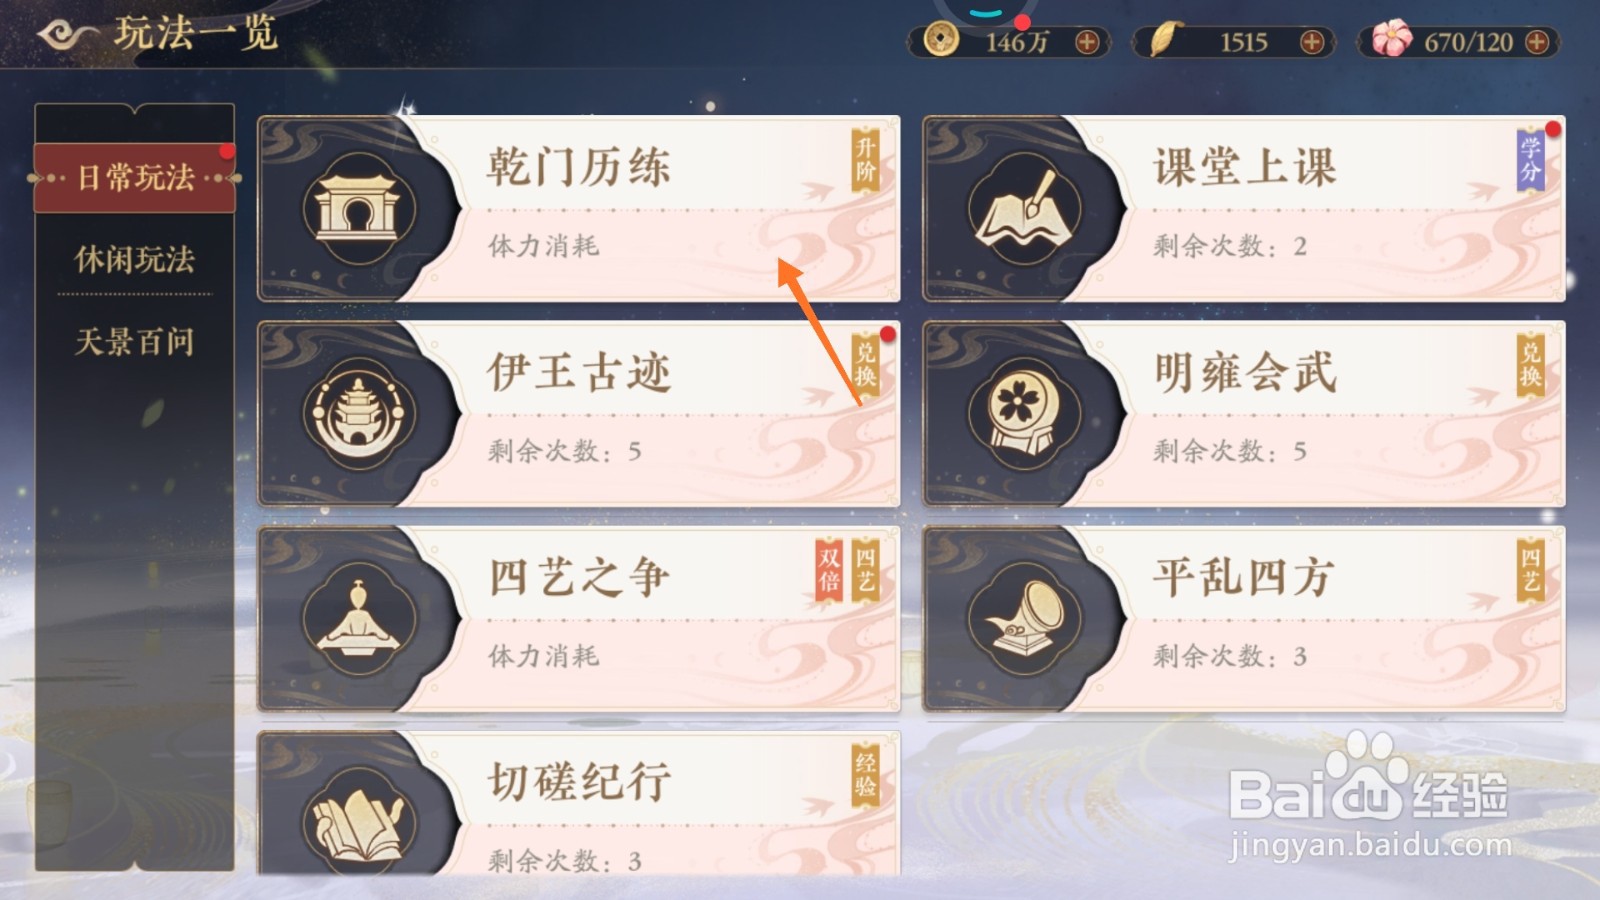Add stamina with the plus beside 670/120
1600x900 pixels.
[x=1538, y=42]
